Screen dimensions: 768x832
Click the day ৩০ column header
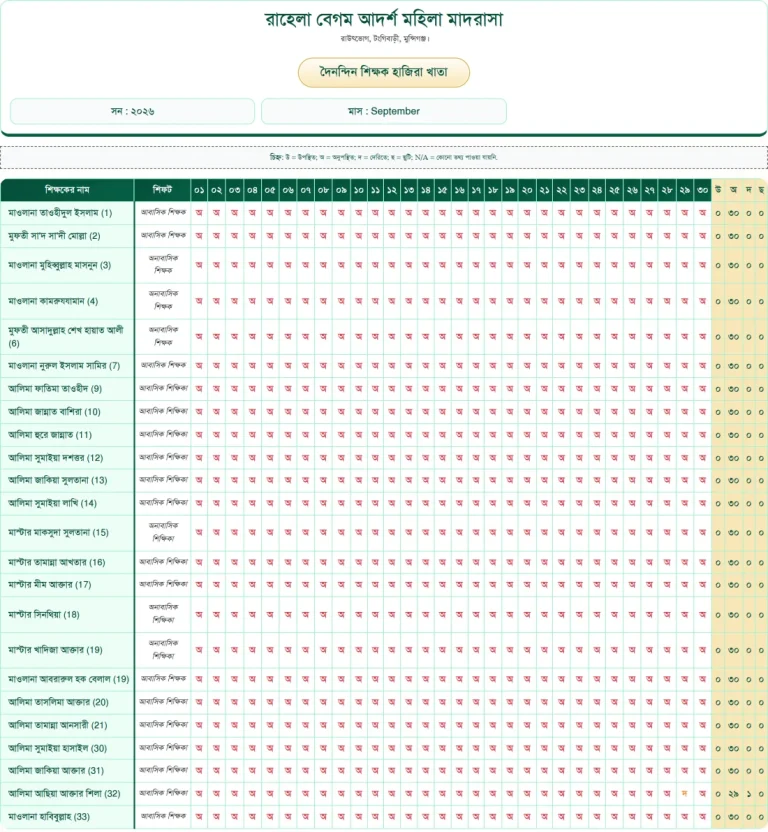point(702,189)
